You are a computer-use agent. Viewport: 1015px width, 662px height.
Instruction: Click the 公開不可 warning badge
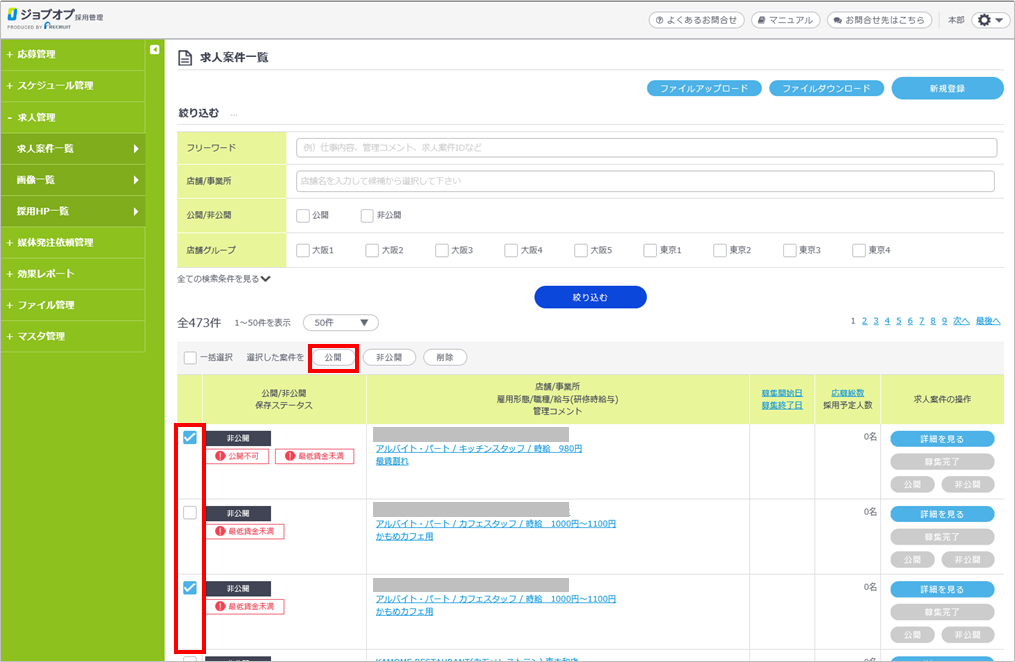tap(236, 456)
